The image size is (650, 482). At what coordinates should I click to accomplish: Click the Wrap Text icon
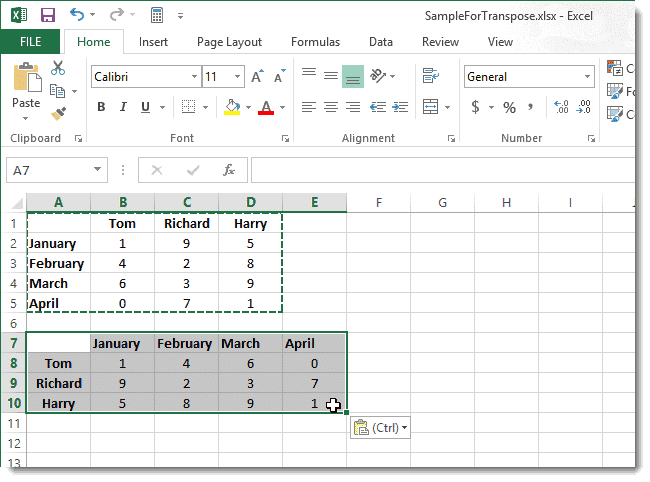[431, 76]
